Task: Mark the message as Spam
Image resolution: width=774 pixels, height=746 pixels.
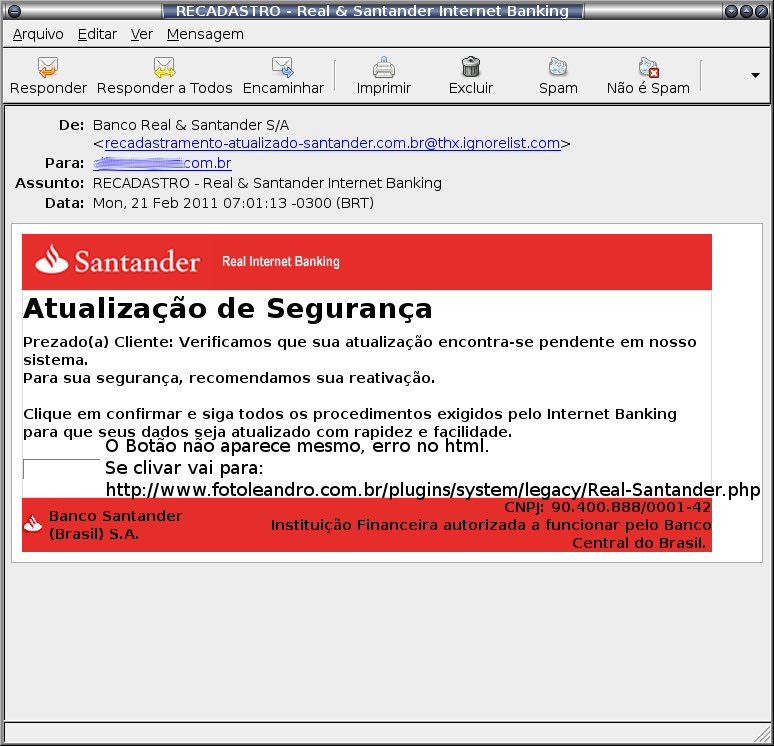Action: pos(558,67)
